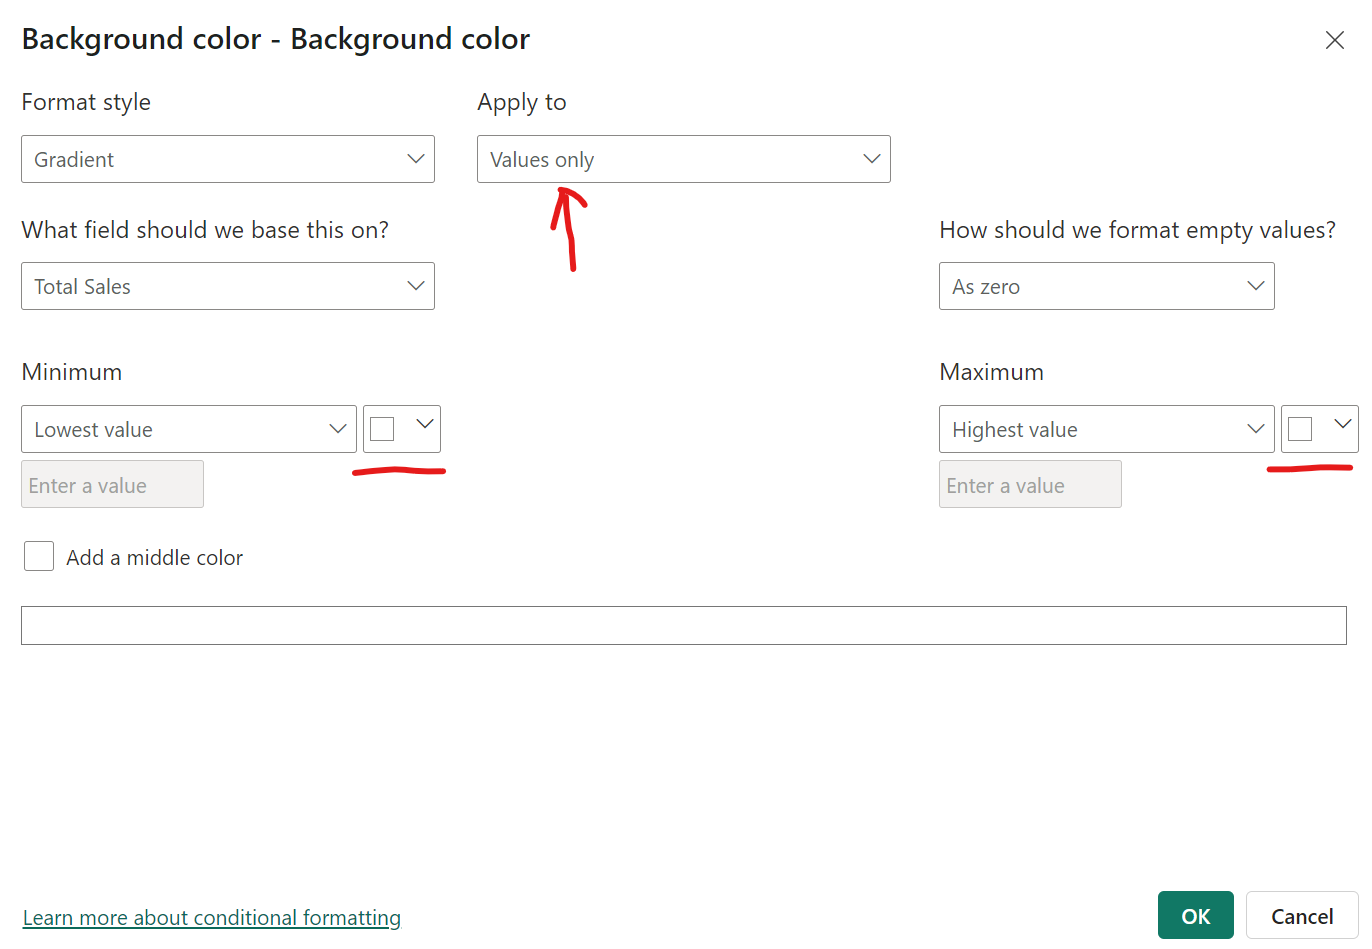Click the Apply to label
The height and width of the screenshot is (949, 1372).
pos(522,102)
